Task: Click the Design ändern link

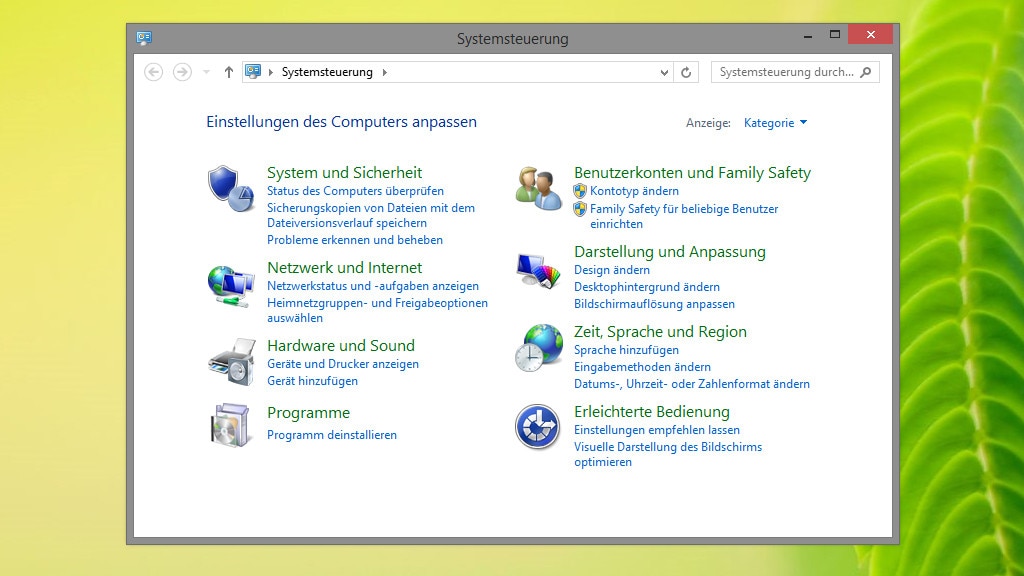Action: pos(612,270)
